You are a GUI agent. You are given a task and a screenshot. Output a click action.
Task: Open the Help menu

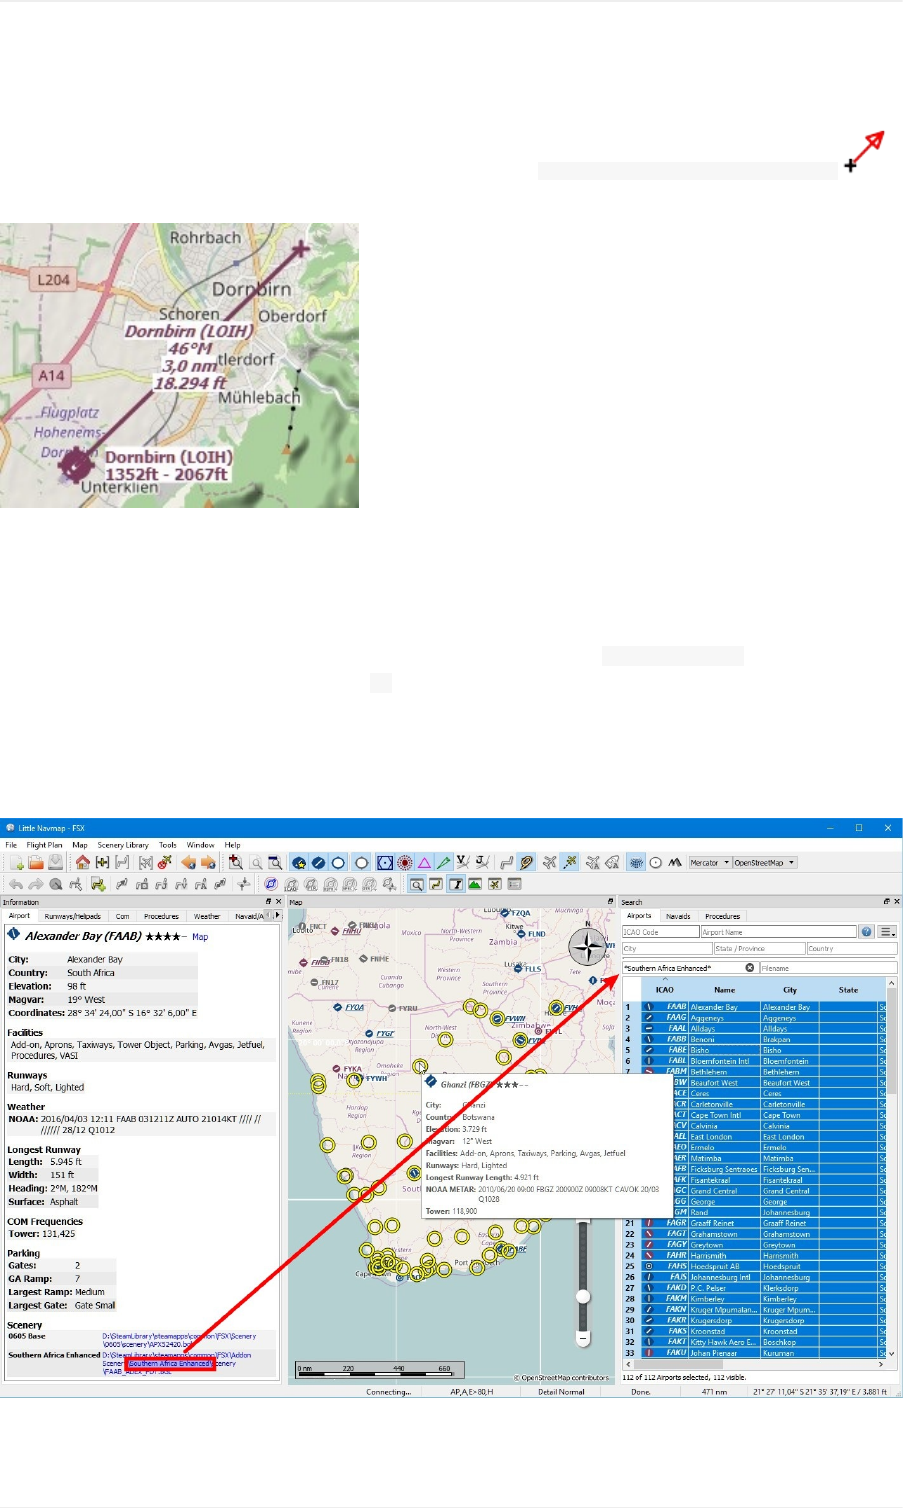click(x=232, y=845)
